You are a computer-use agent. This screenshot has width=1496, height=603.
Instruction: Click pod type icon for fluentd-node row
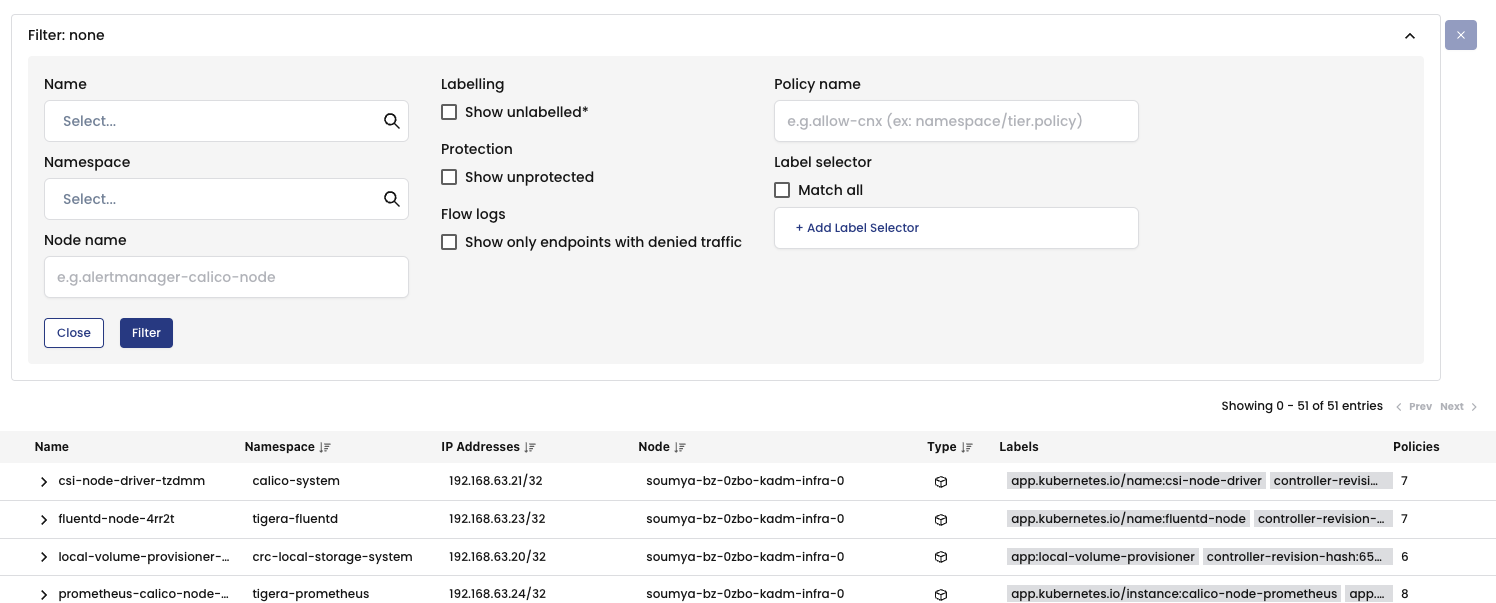click(x=940, y=519)
